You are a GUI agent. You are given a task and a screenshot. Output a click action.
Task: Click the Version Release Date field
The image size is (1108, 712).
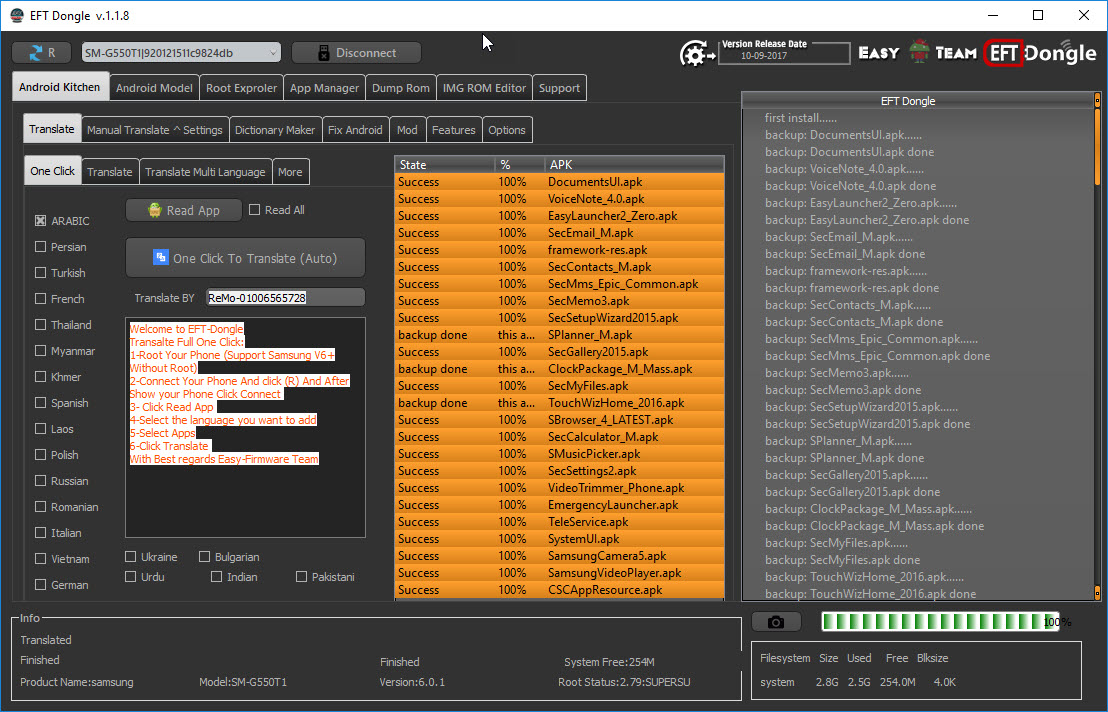pos(784,53)
